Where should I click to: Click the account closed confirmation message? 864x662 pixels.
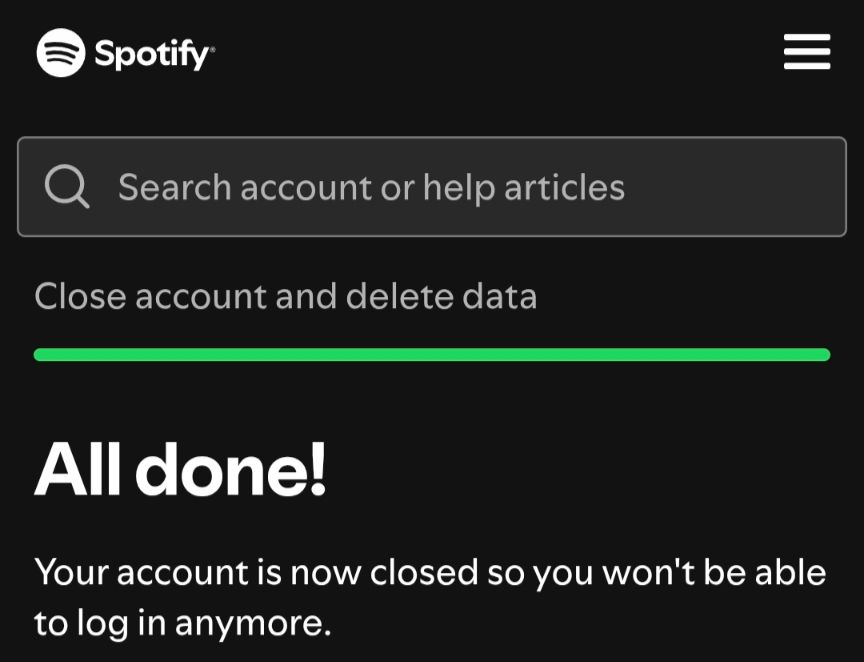tap(430, 597)
